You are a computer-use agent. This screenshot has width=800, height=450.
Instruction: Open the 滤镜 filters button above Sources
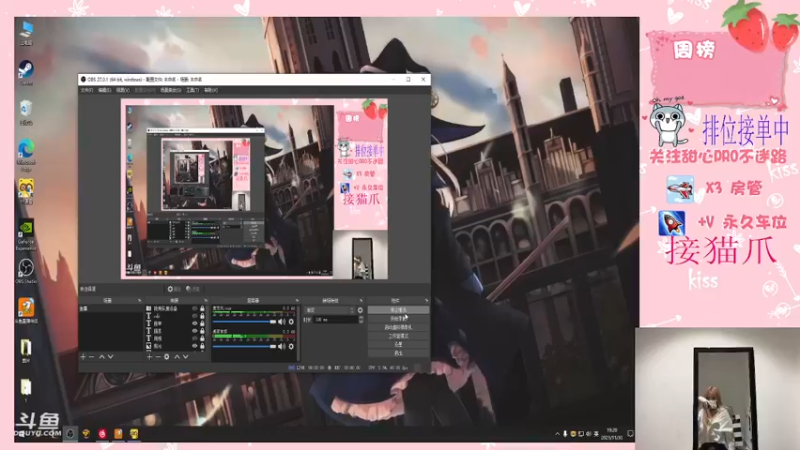[193, 289]
